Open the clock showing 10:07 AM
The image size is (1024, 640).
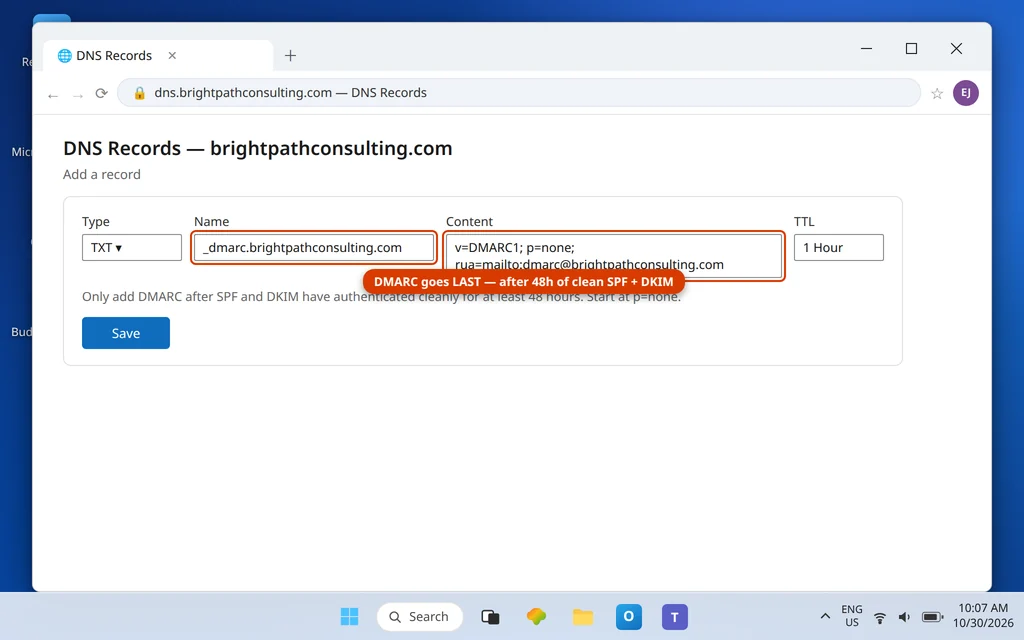(983, 616)
